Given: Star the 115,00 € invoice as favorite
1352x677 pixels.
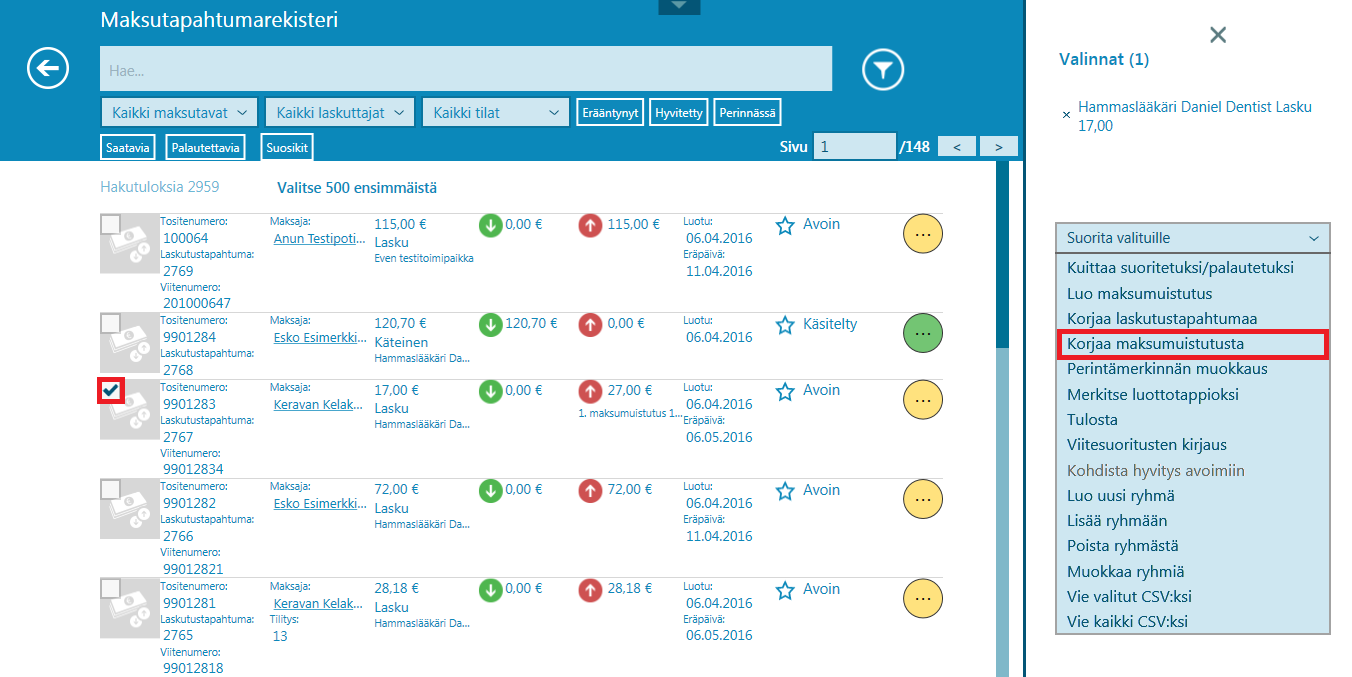Looking at the screenshot, I should (x=785, y=225).
